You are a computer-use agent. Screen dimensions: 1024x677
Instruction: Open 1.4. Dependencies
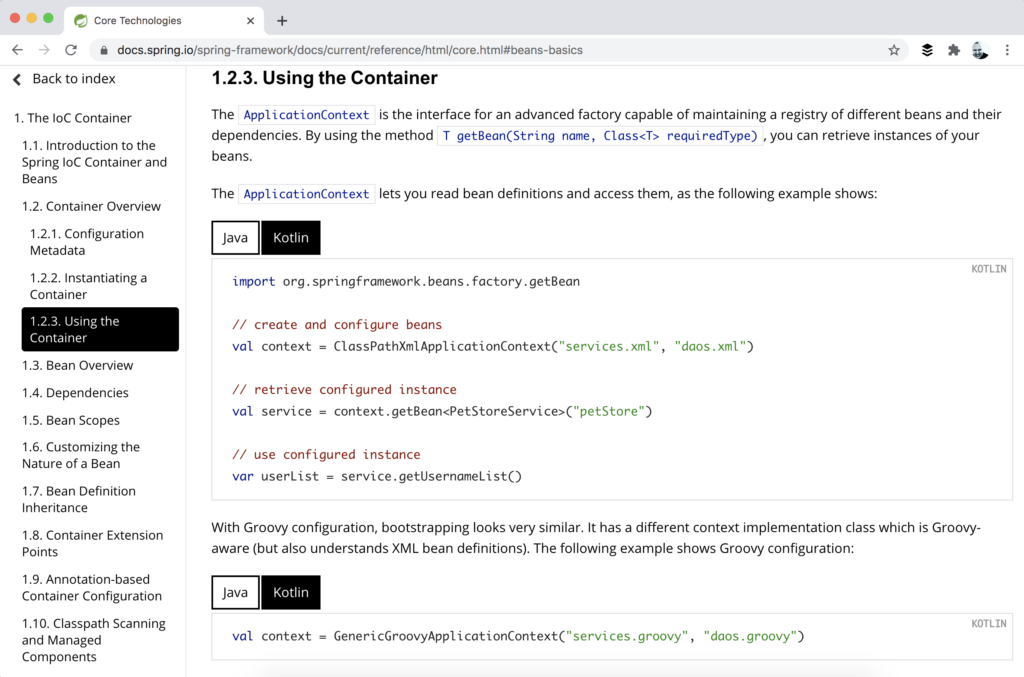pyautogui.click(x=75, y=393)
